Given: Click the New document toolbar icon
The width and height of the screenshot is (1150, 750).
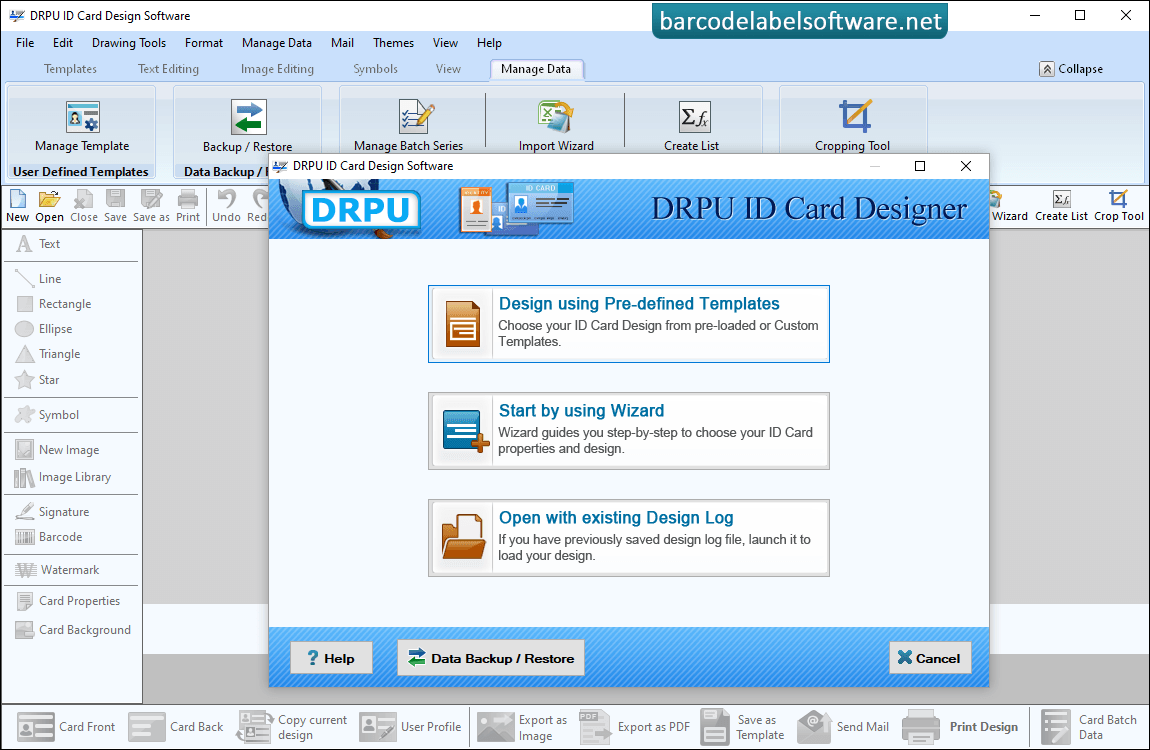Looking at the screenshot, I should [18, 206].
